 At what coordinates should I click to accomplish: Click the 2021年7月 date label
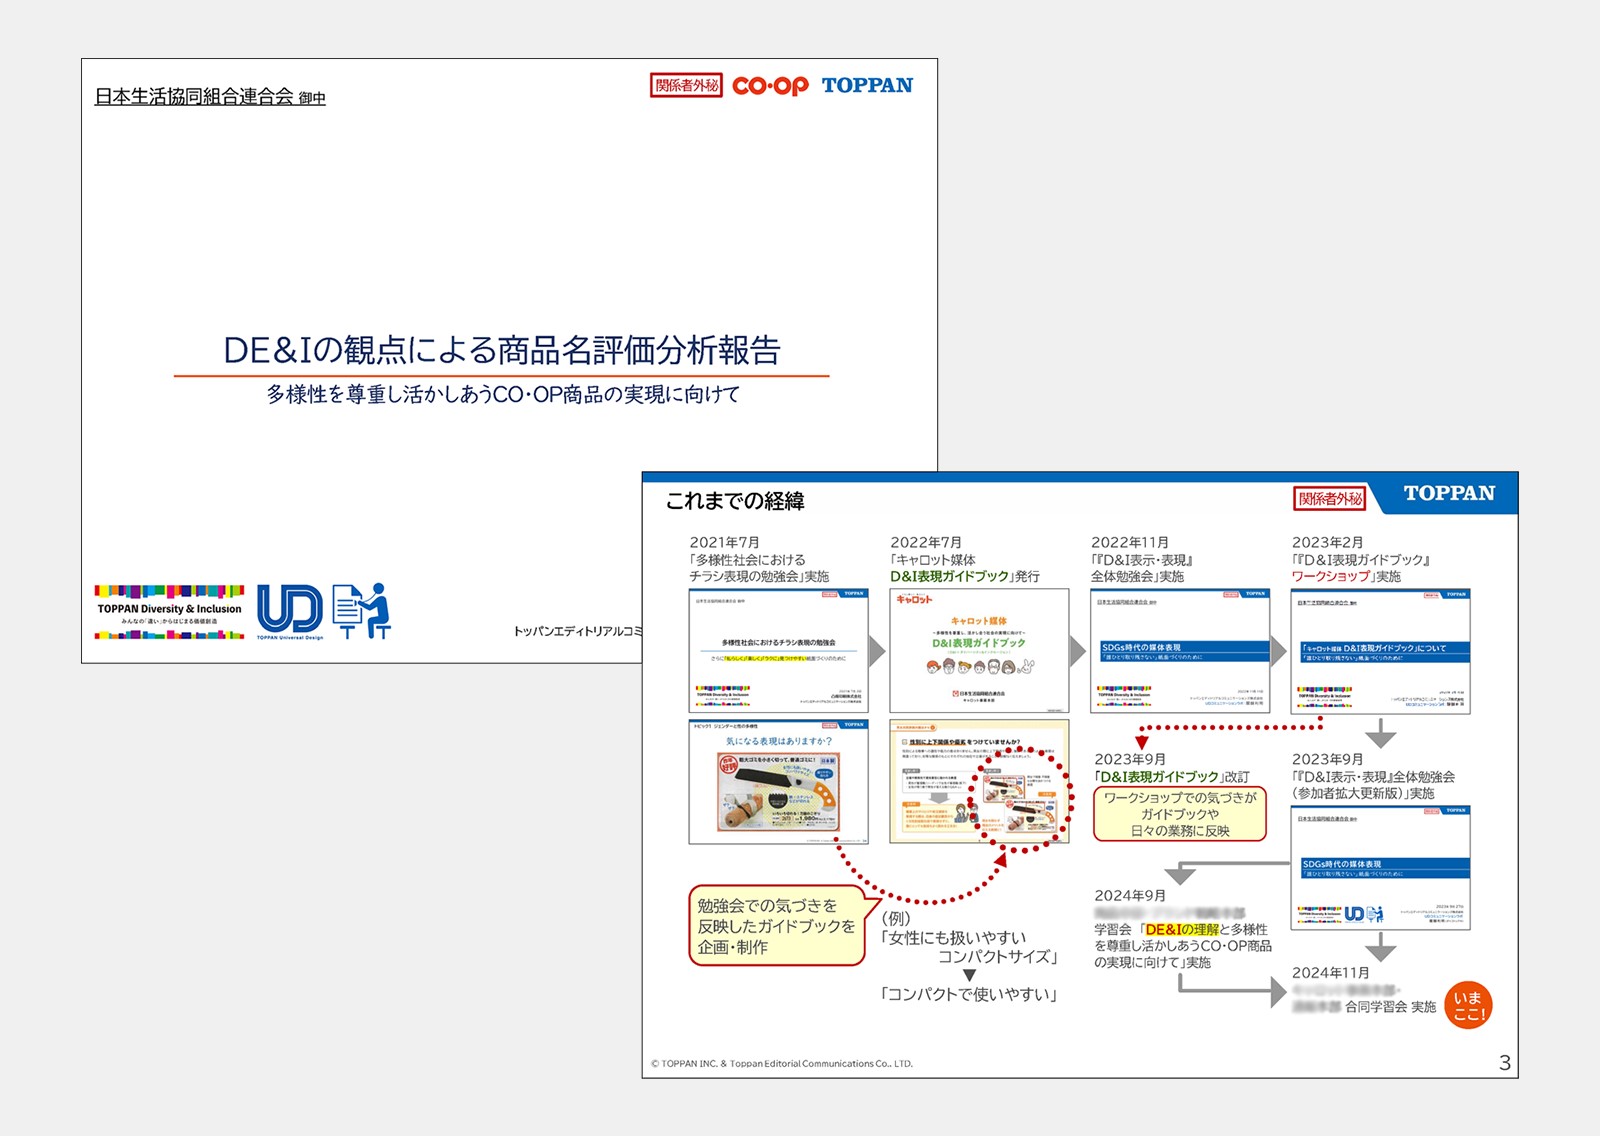[724, 542]
